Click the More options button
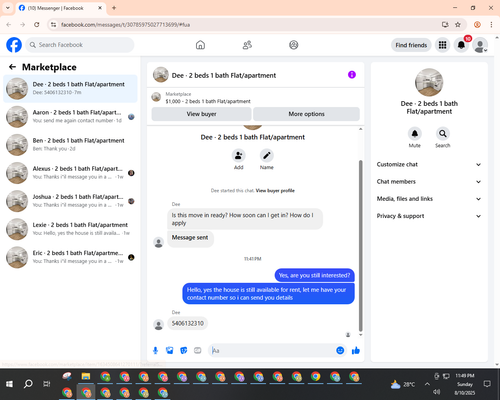This screenshot has height=400, width=500. point(306,114)
